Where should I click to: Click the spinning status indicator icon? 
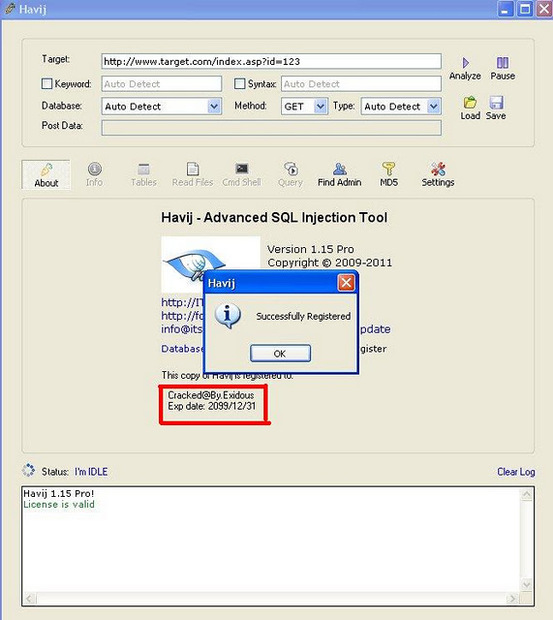(28, 471)
